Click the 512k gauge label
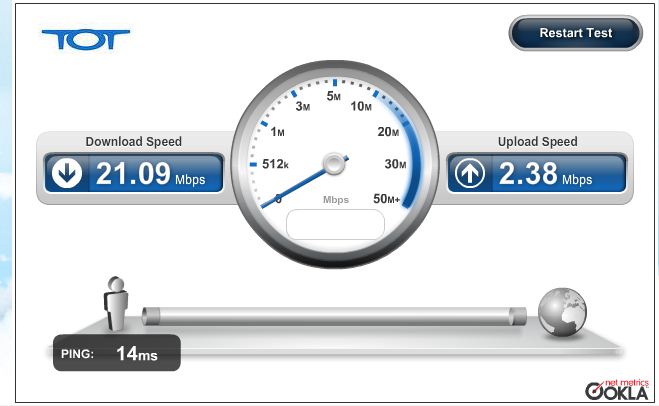Screen dimensions: 659x406 pyautogui.click(x=275, y=164)
